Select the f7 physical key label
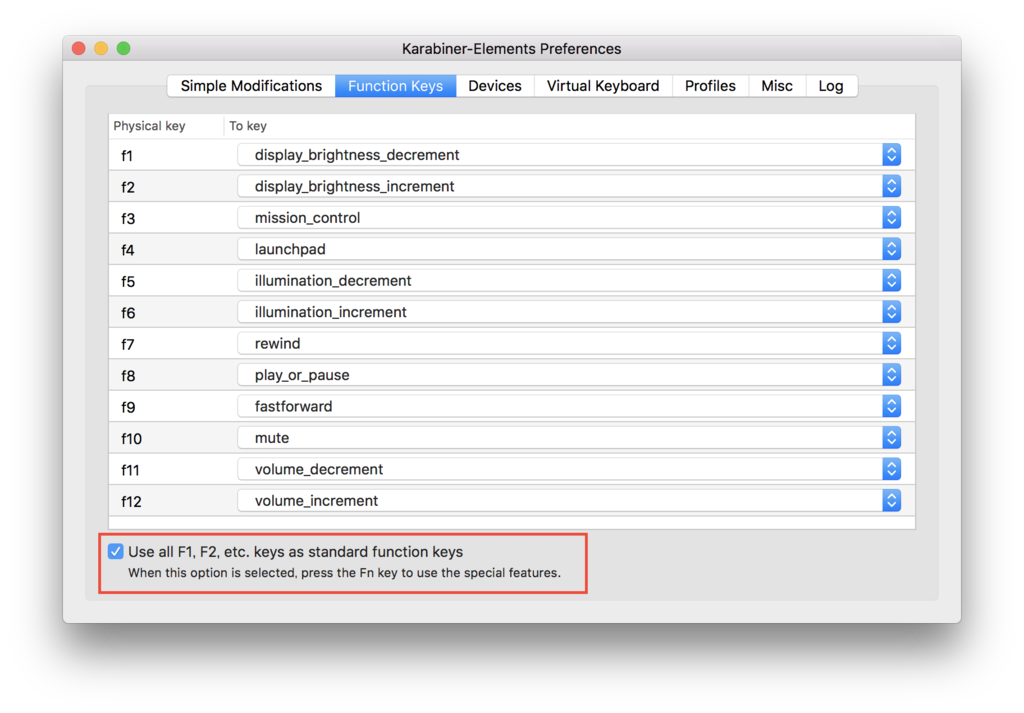The height and width of the screenshot is (713, 1024). [127, 345]
